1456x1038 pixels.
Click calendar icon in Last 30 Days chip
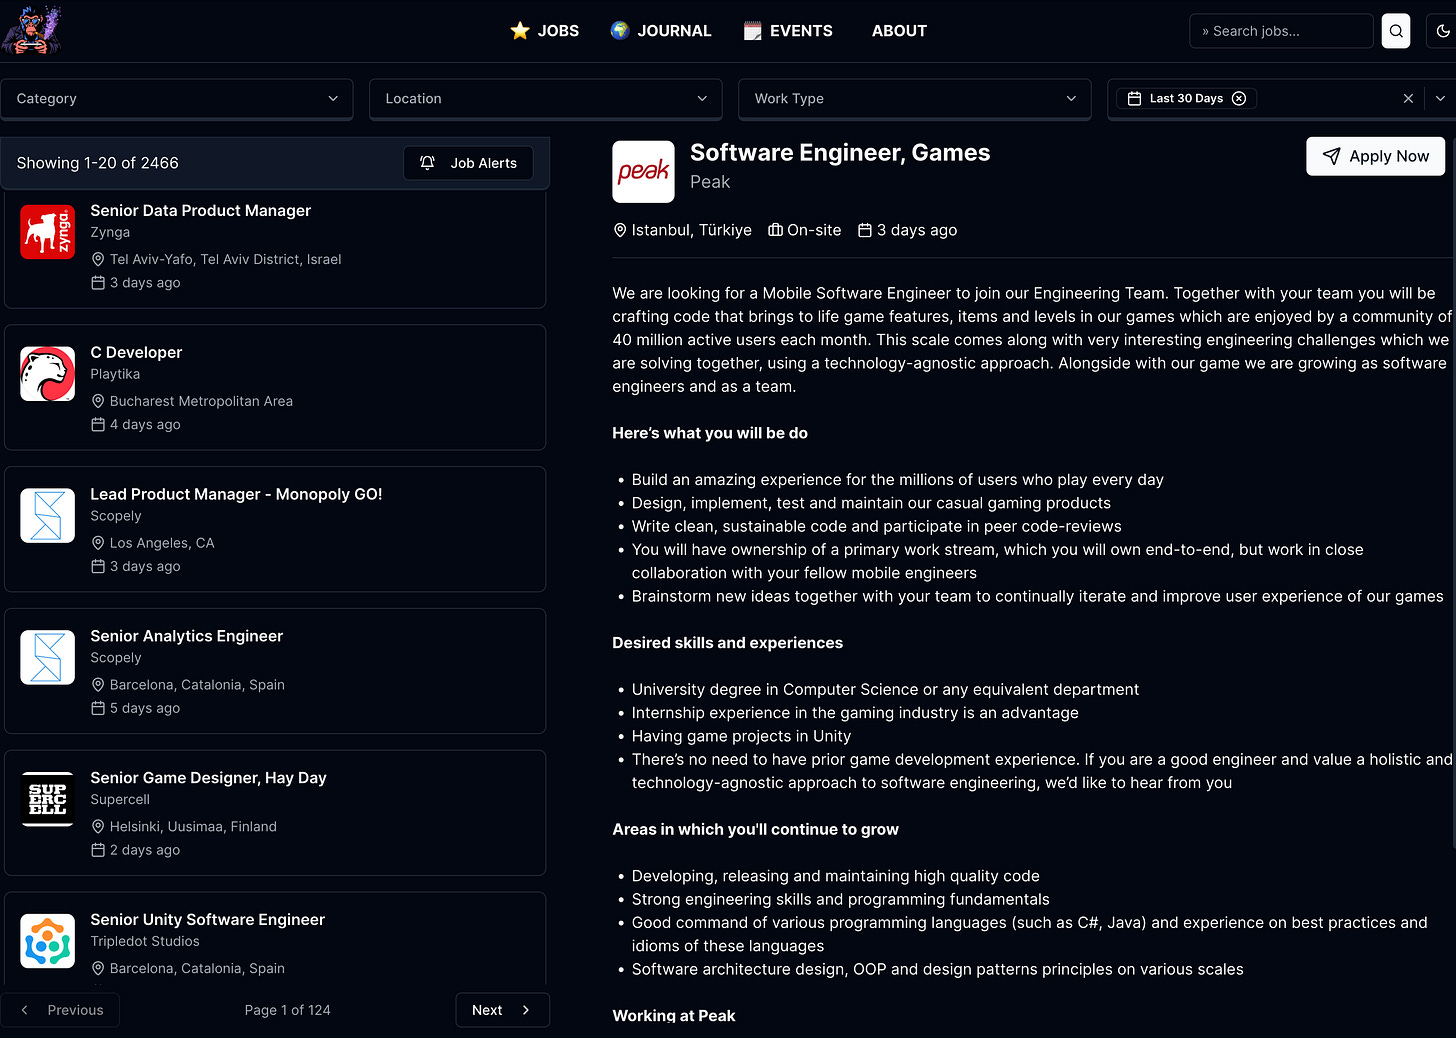coord(1134,98)
